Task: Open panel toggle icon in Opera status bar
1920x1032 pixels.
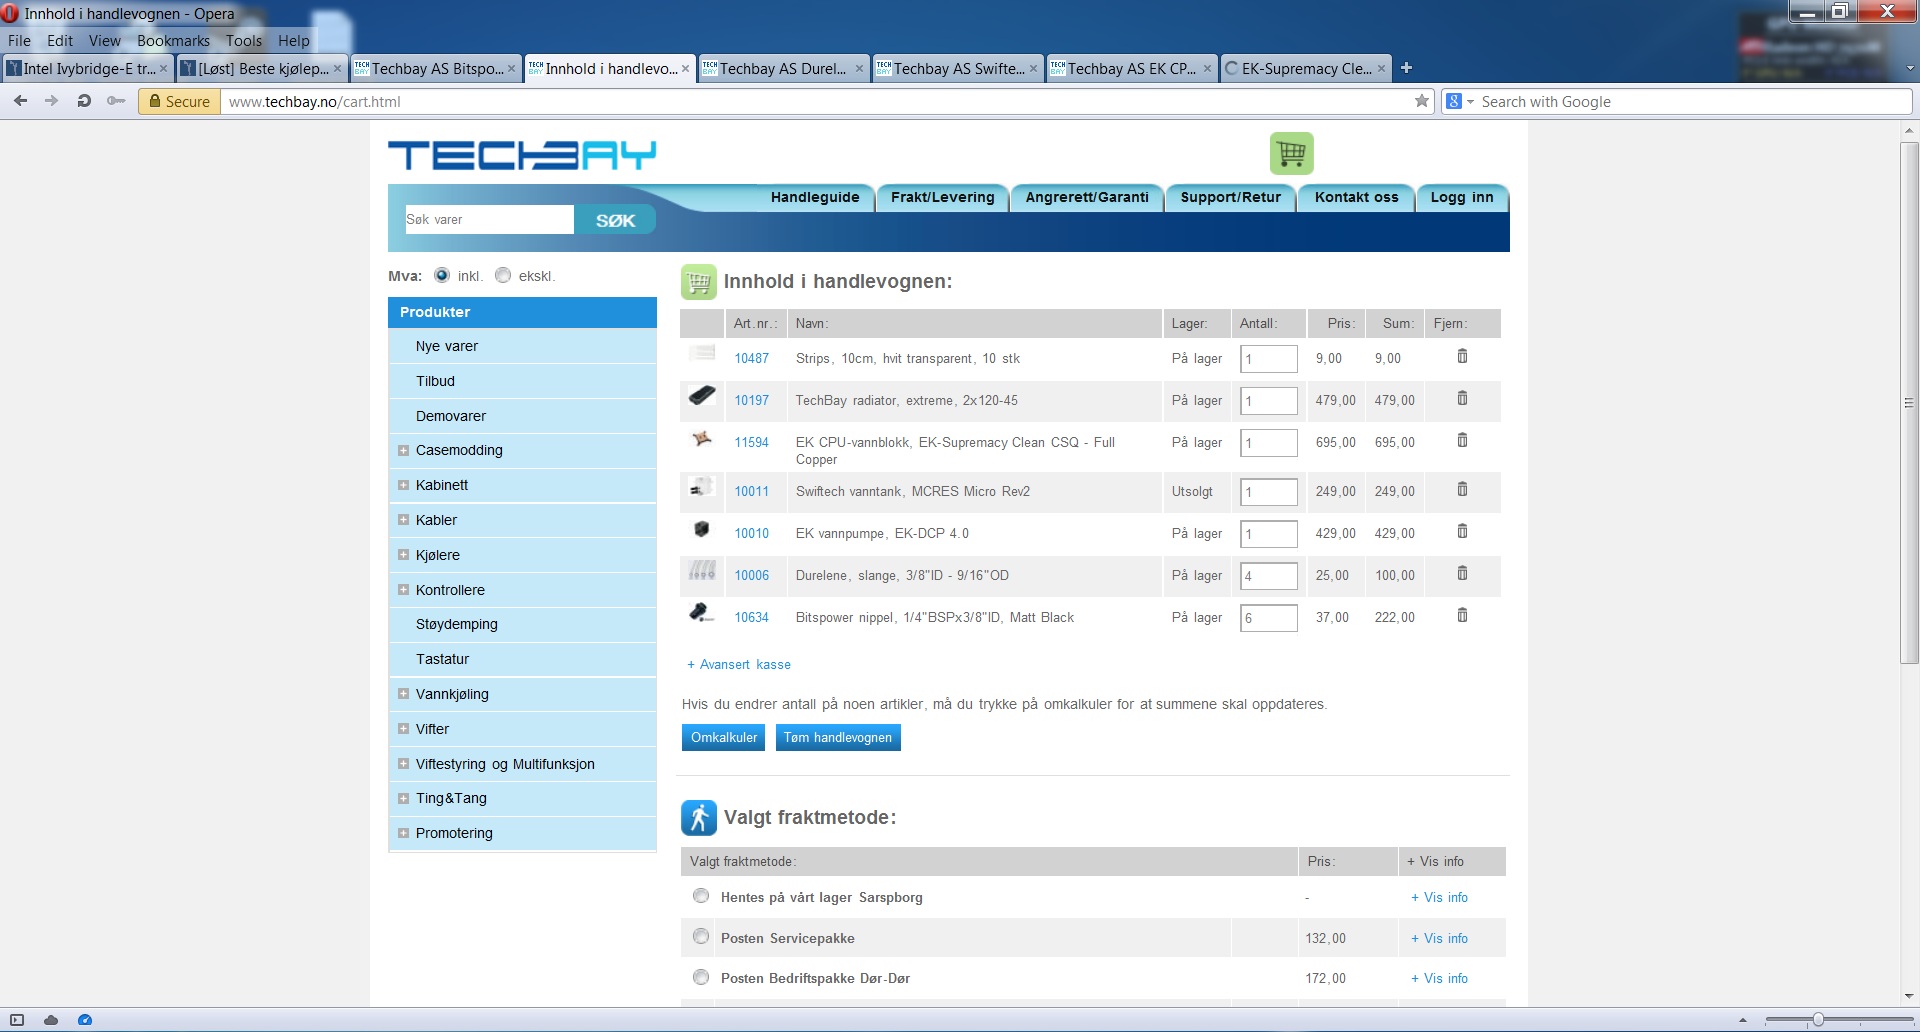Action: [x=17, y=1020]
